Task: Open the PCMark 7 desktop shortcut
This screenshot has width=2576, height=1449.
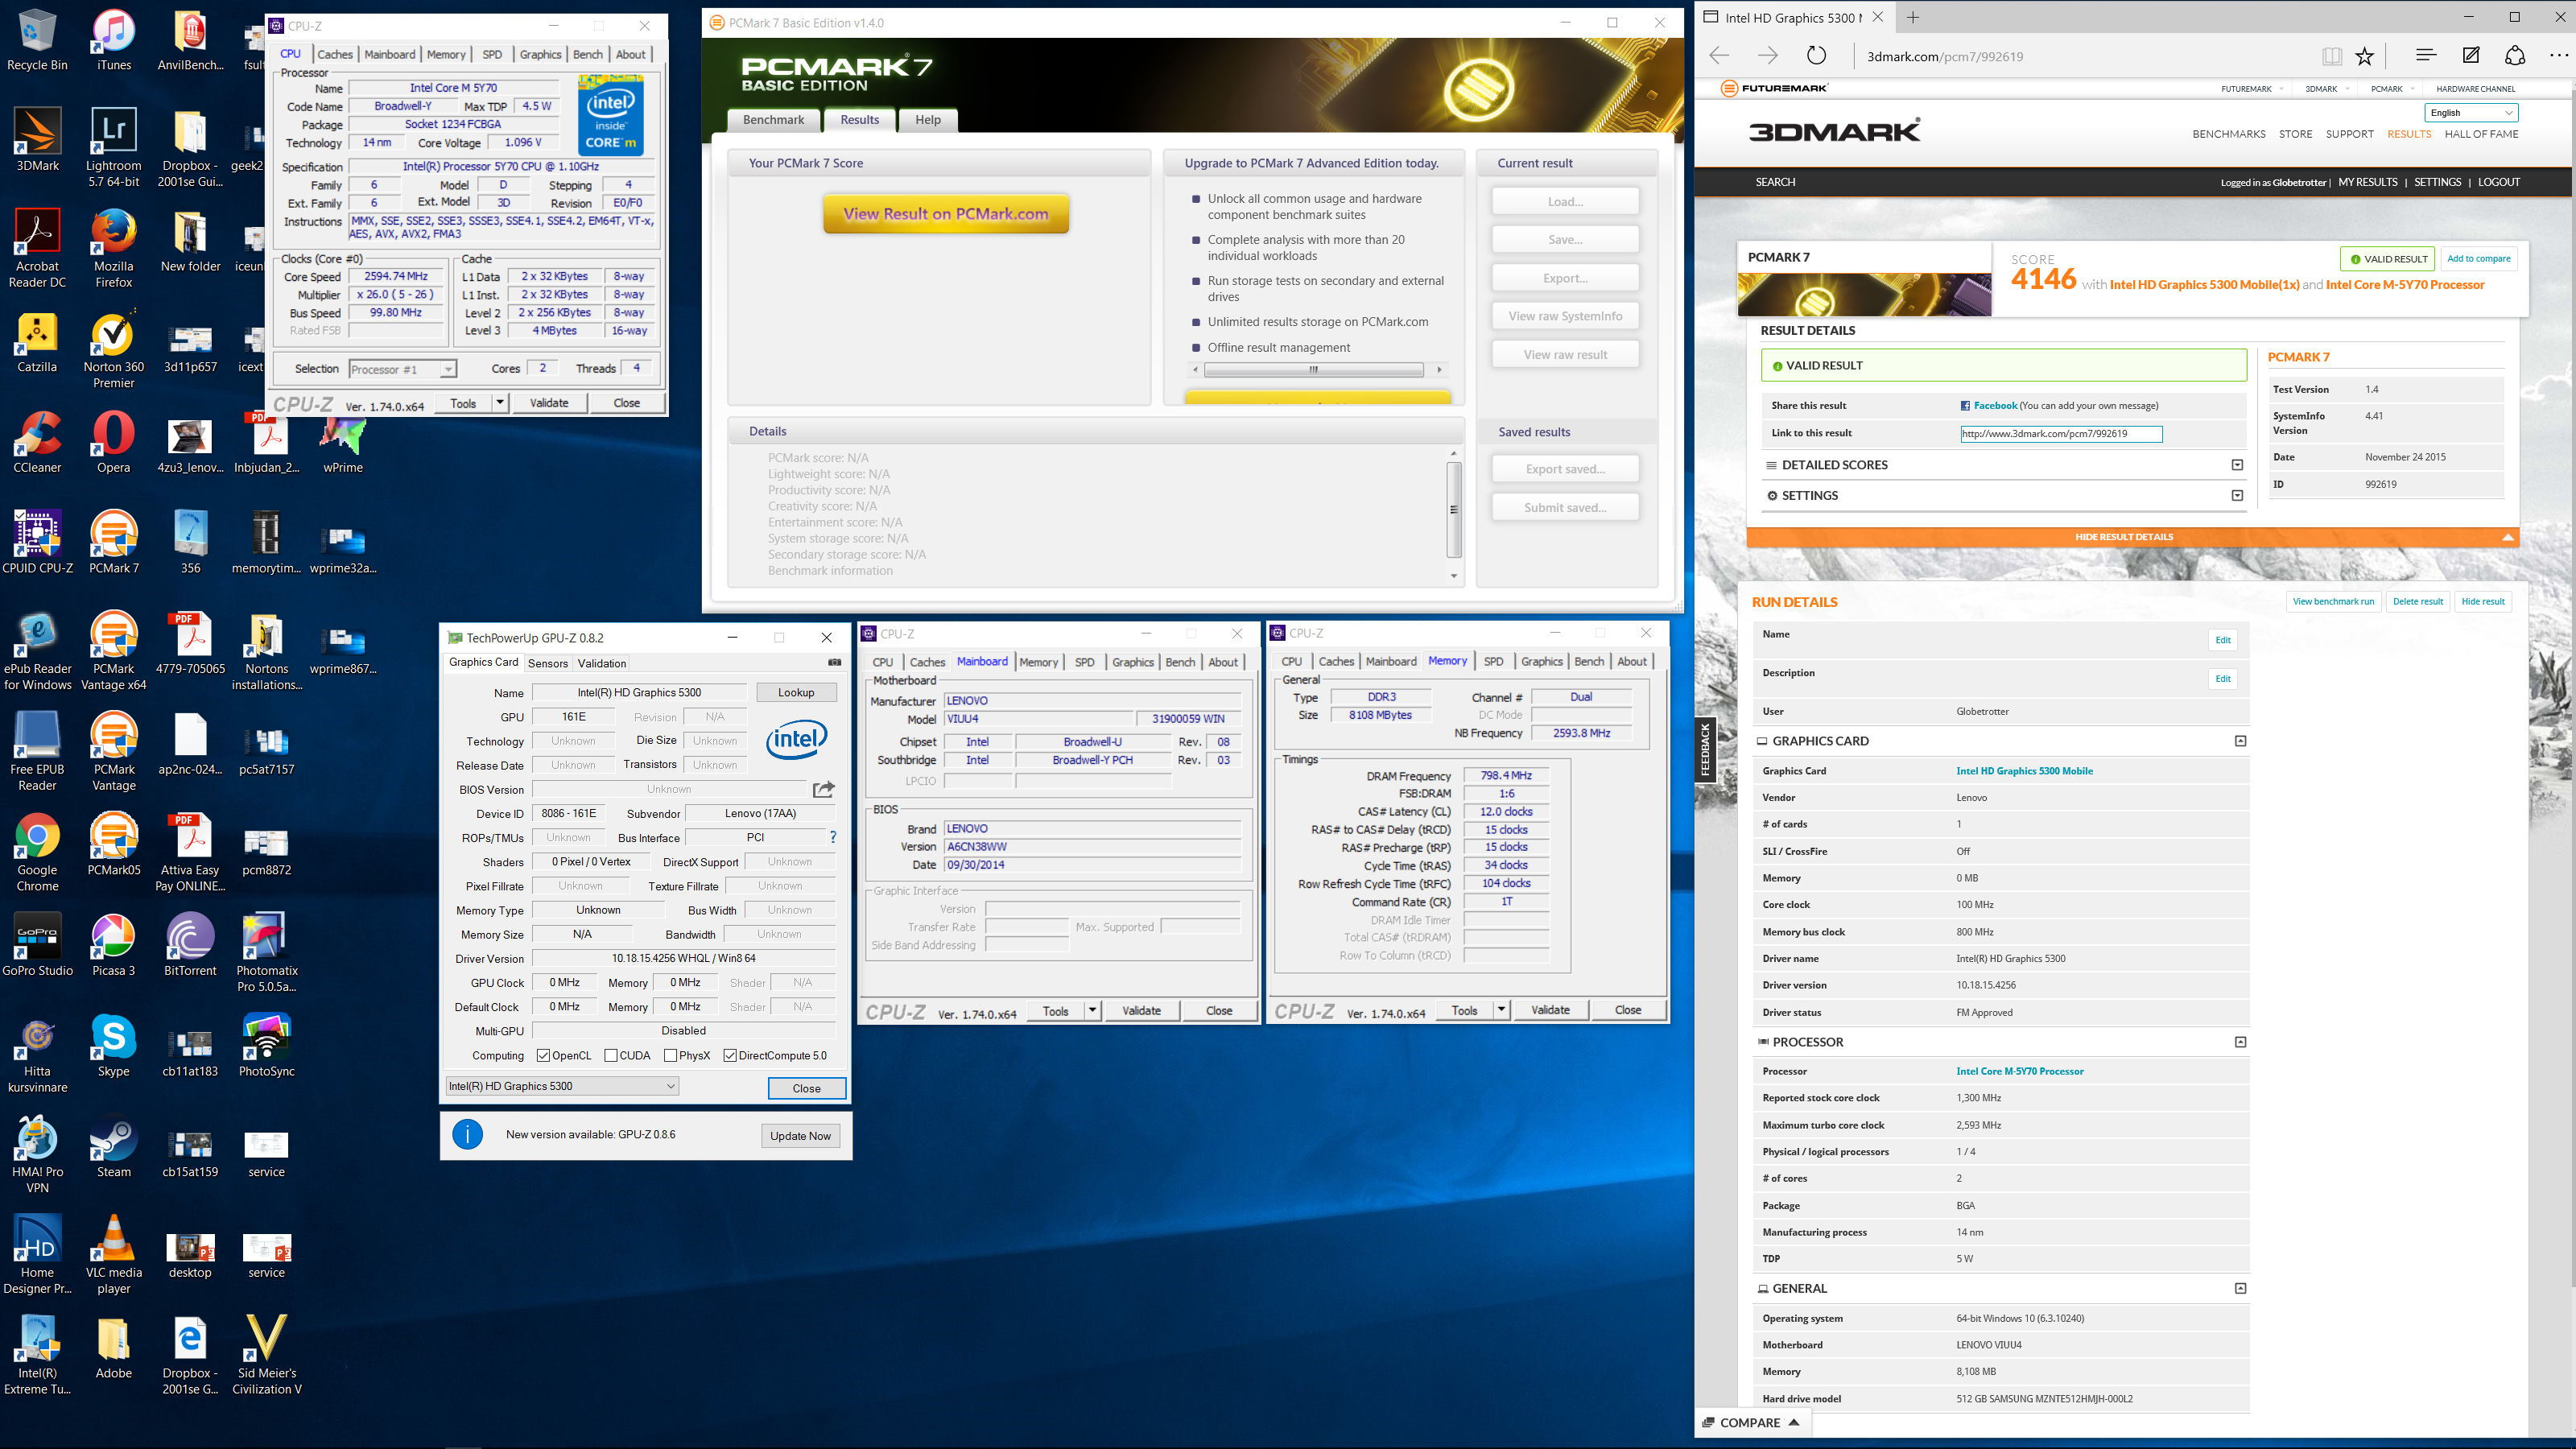Action: [x=113, y=543]
